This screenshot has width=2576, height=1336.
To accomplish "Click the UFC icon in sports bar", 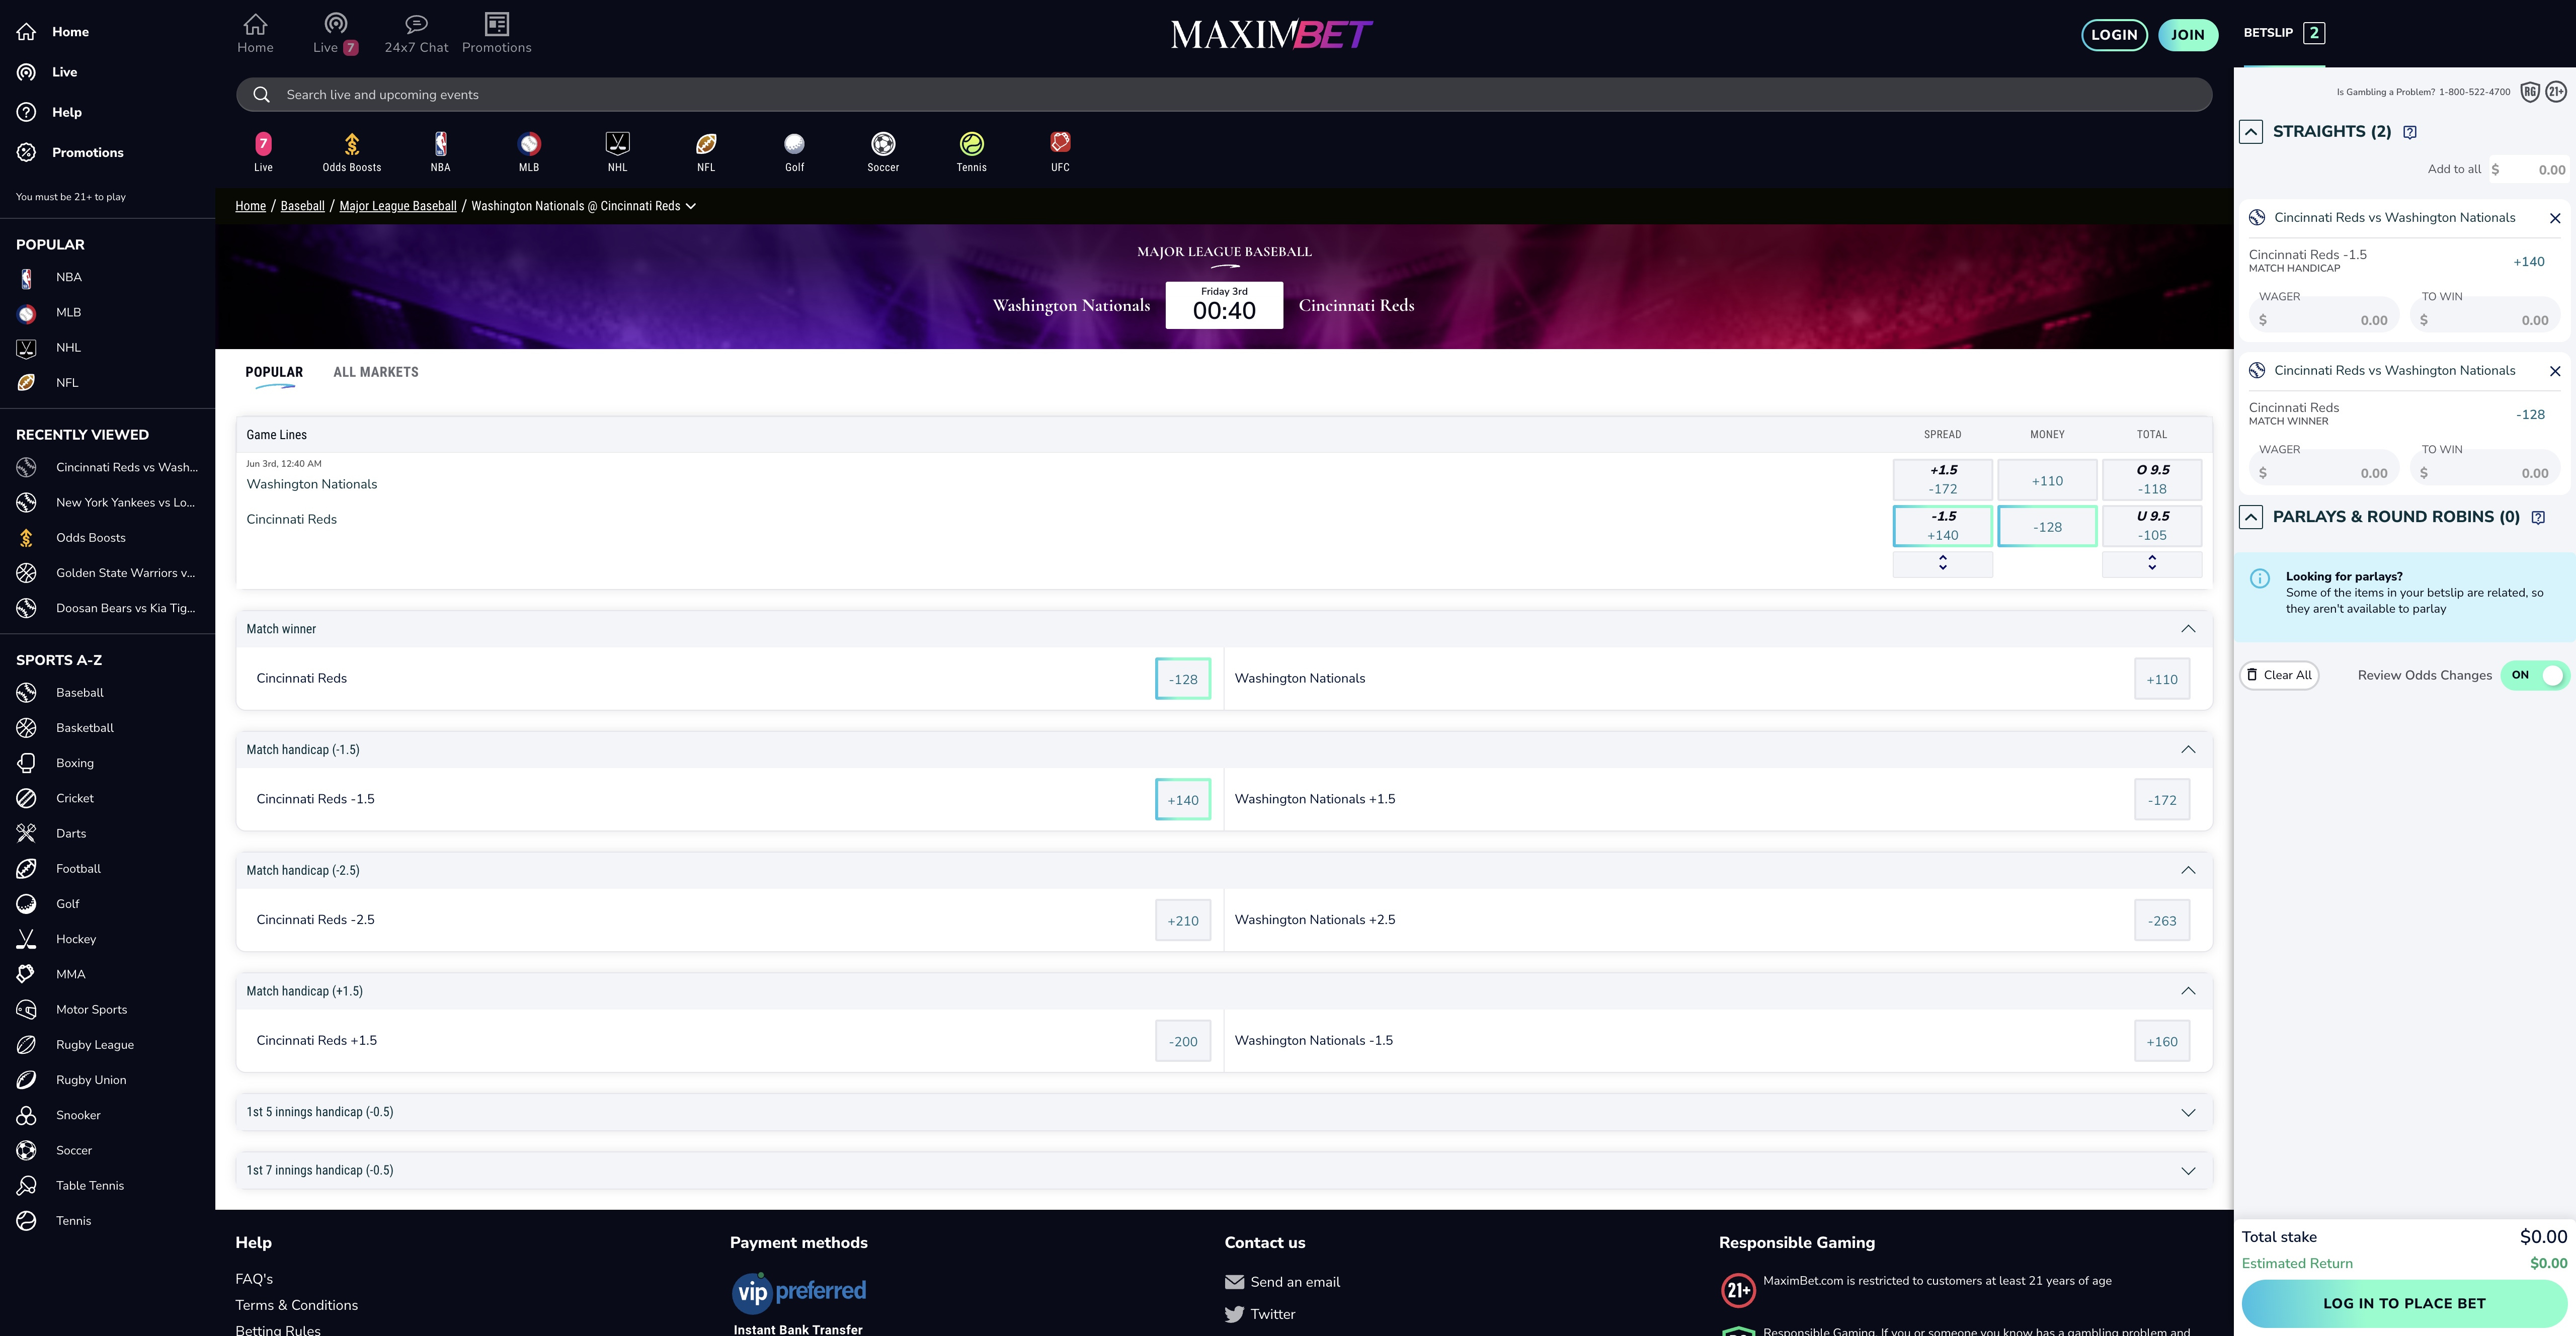I will (1060, 151).
